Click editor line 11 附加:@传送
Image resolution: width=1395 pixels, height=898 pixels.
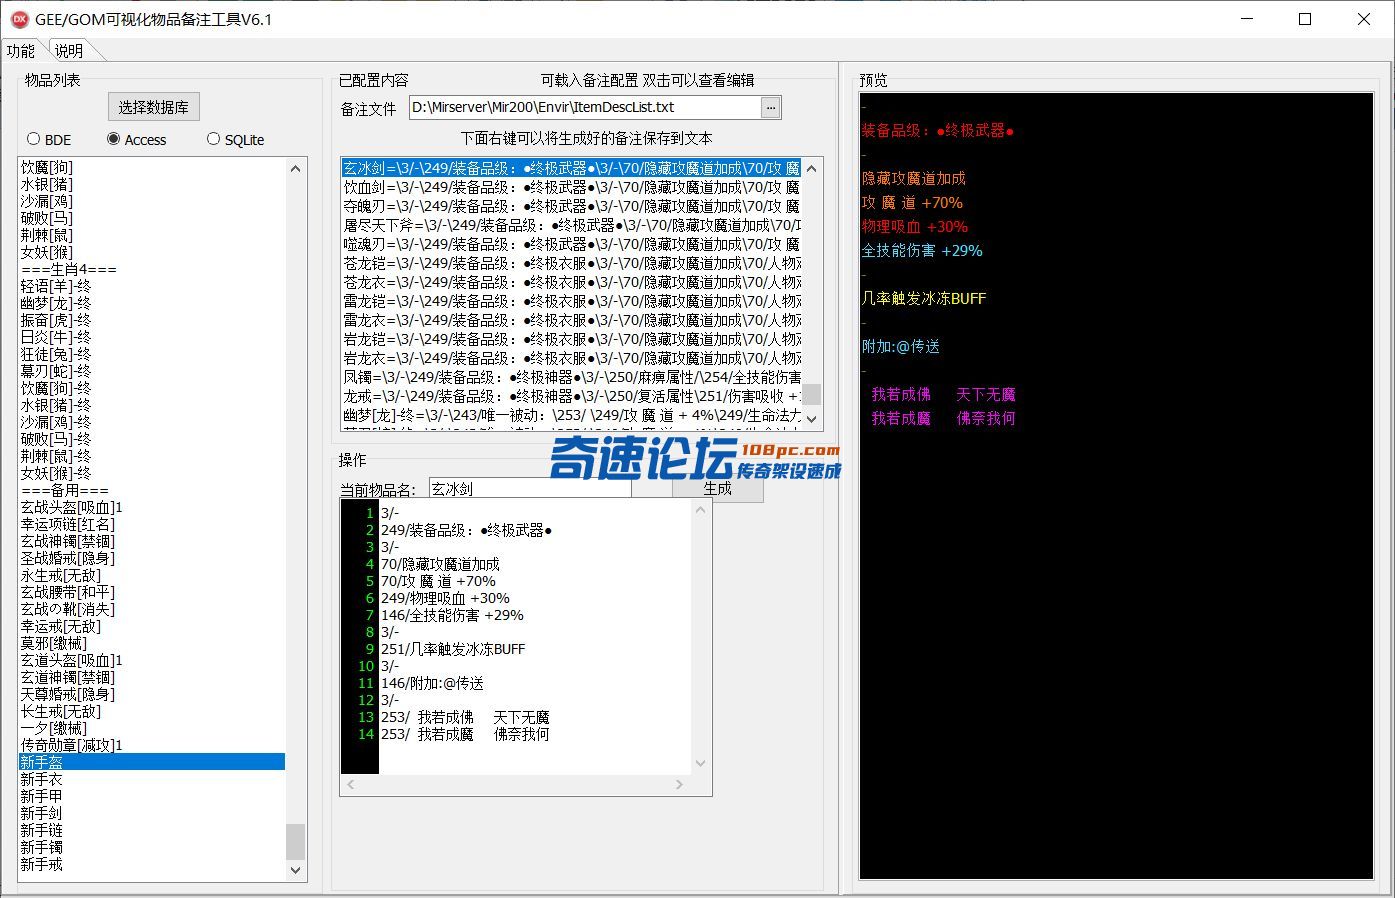432,683
